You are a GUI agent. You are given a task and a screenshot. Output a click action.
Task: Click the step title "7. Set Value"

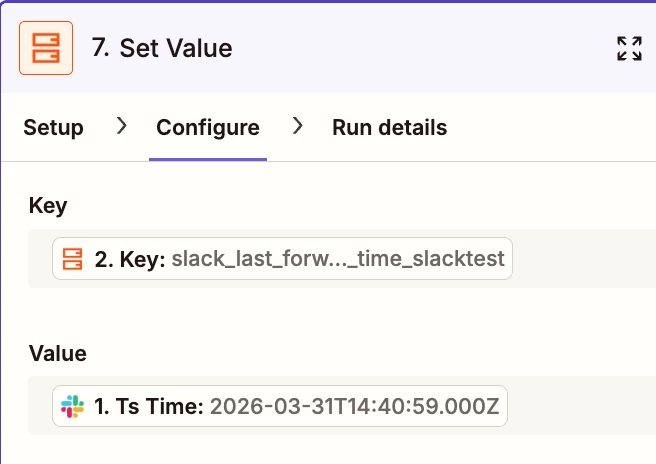coord(161,48)
